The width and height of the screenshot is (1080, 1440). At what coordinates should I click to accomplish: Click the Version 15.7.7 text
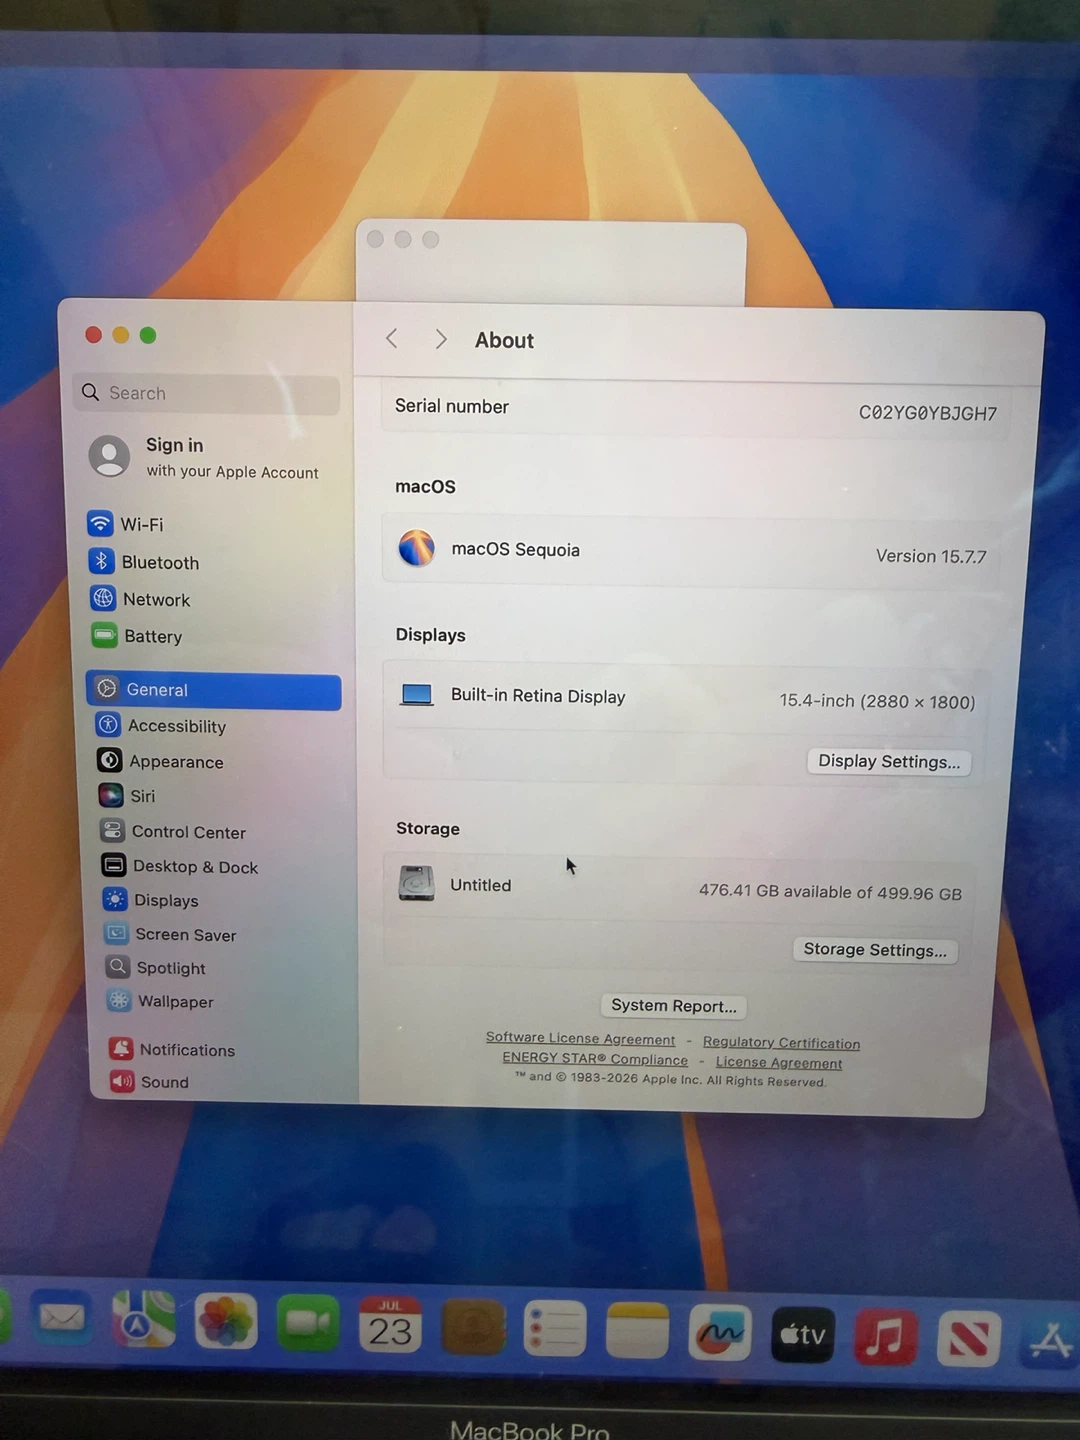click(x=931, y=556)
